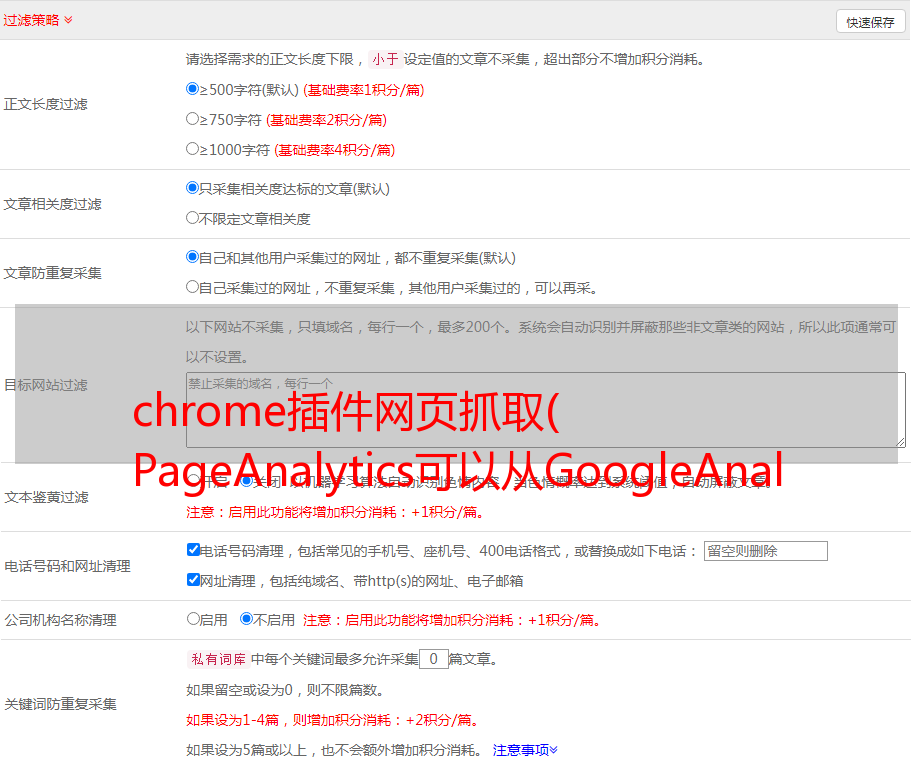The width and height of the screenshot is (912, 768).
Task: Collapse the 过滤策略 section header
Action: (38, 20)
